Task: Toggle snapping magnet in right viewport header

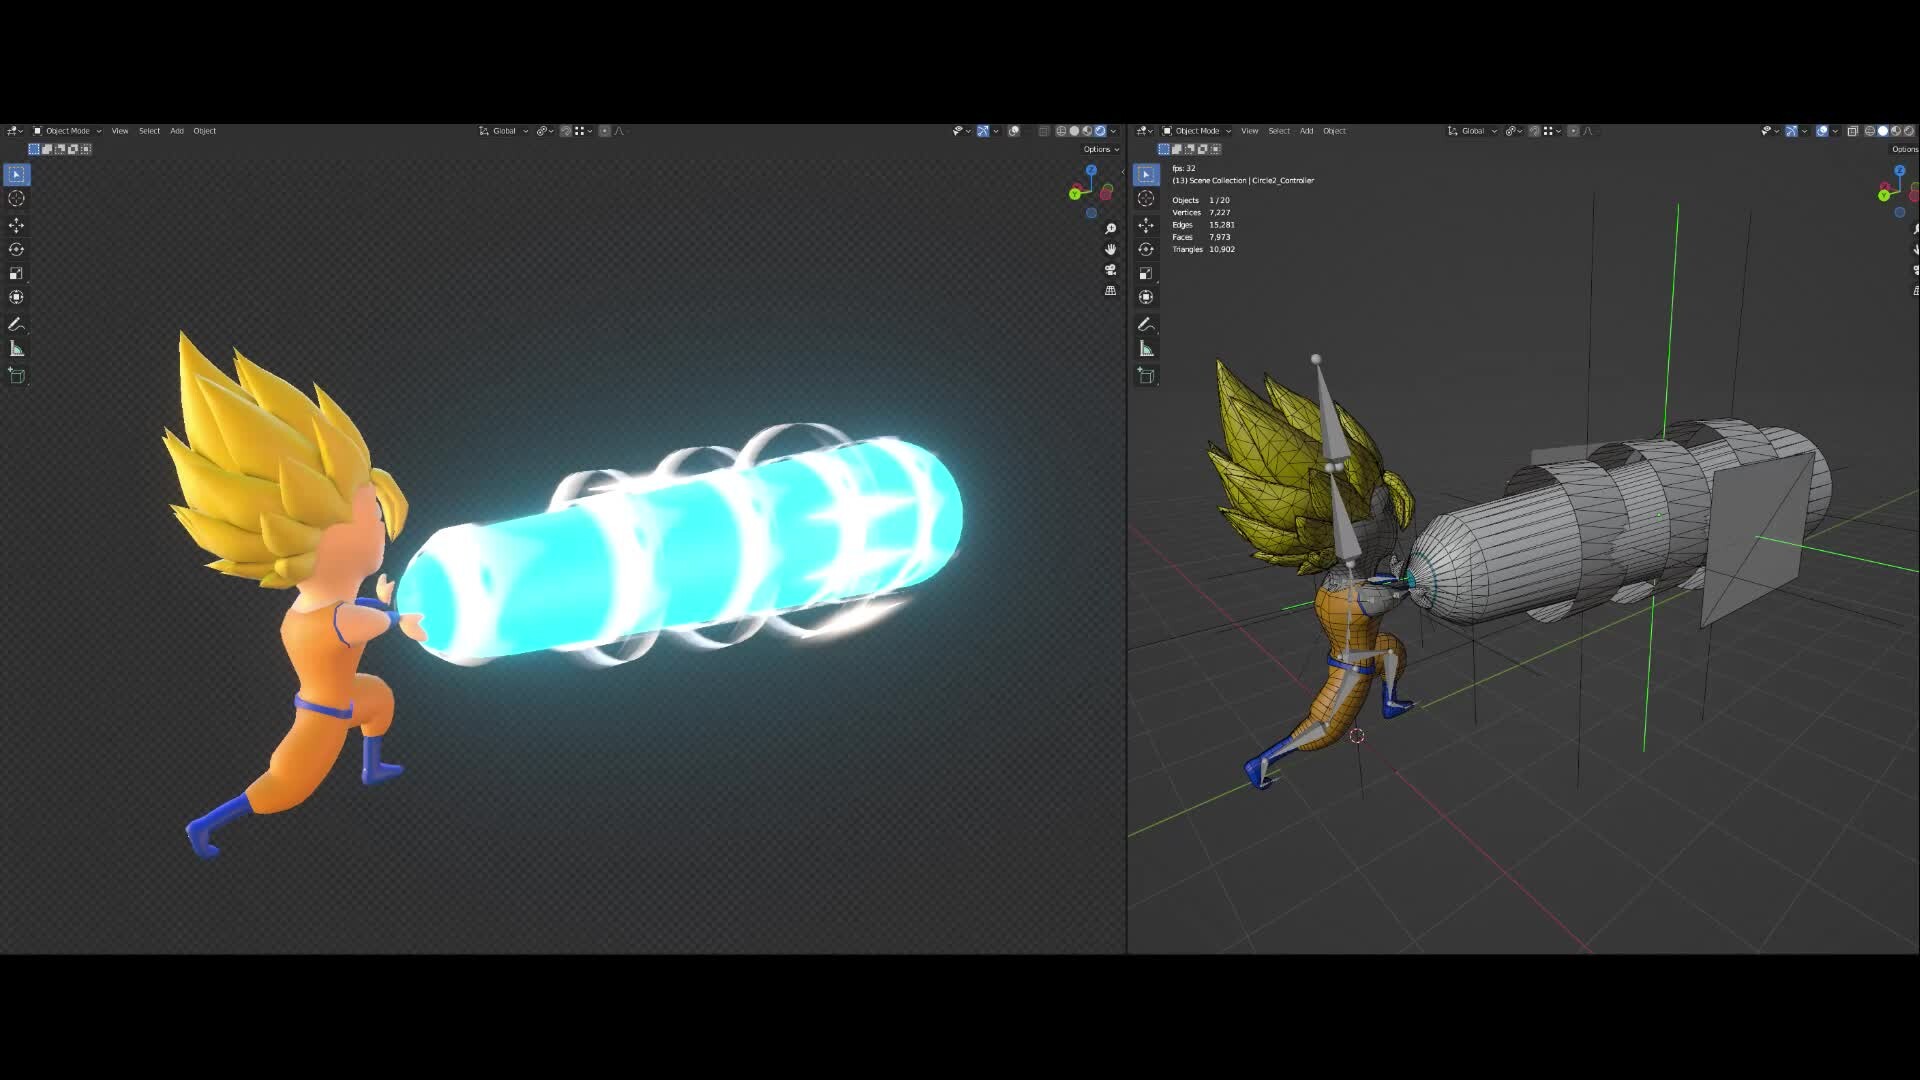Action: 1534,131
